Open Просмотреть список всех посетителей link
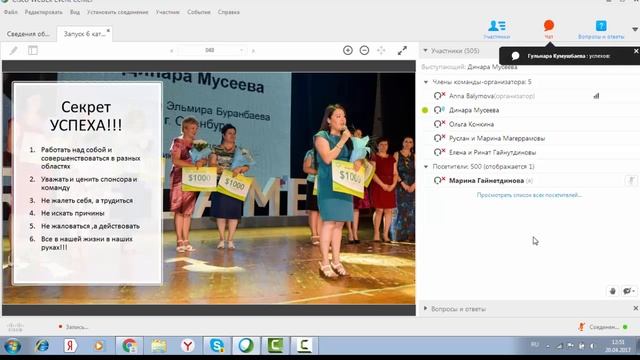 coord(529,195)
